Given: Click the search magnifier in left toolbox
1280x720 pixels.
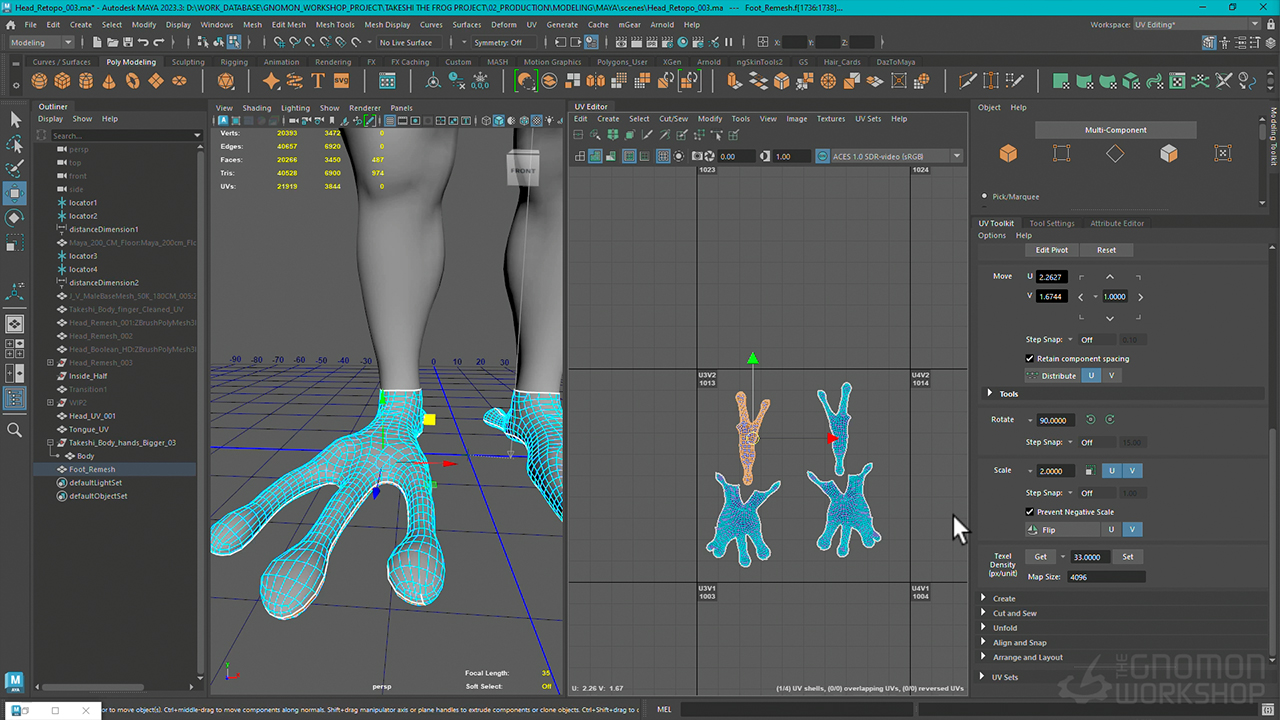Looking at the screenshot, I should [x=15, y=430].
